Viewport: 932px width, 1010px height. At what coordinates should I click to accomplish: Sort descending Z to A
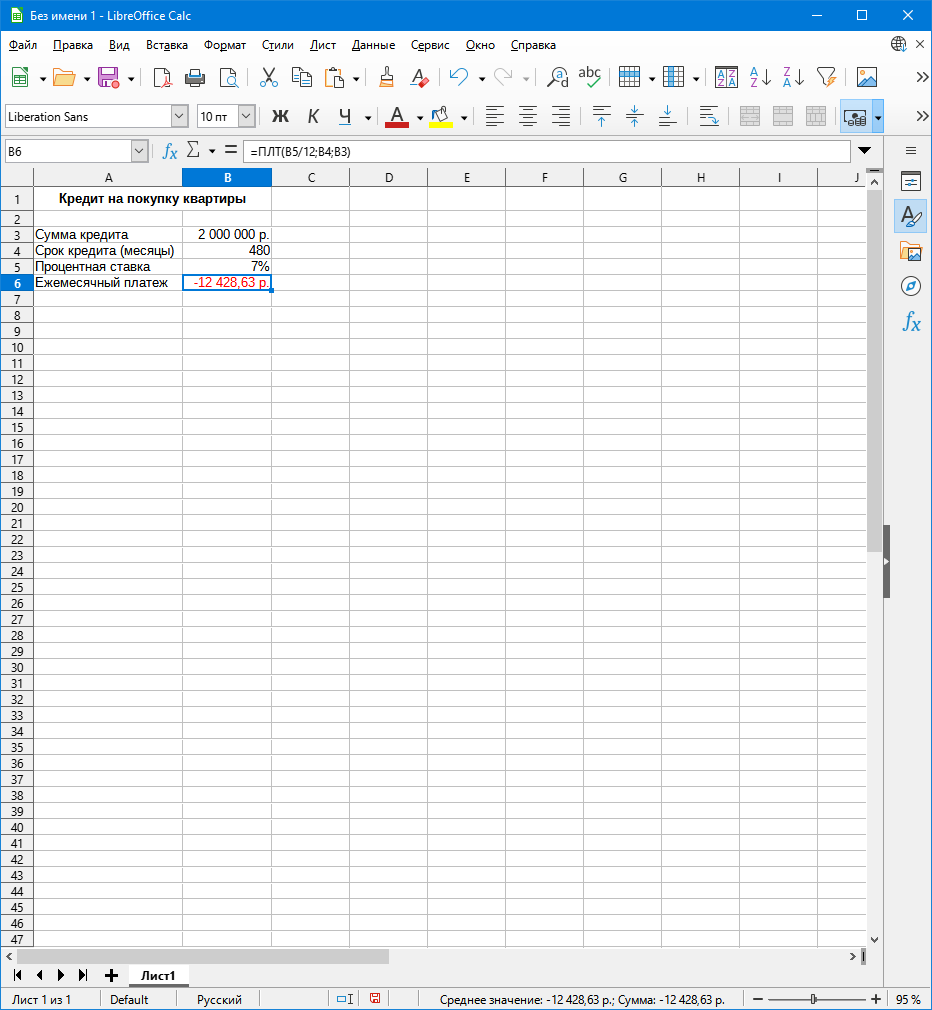(794, 78)
